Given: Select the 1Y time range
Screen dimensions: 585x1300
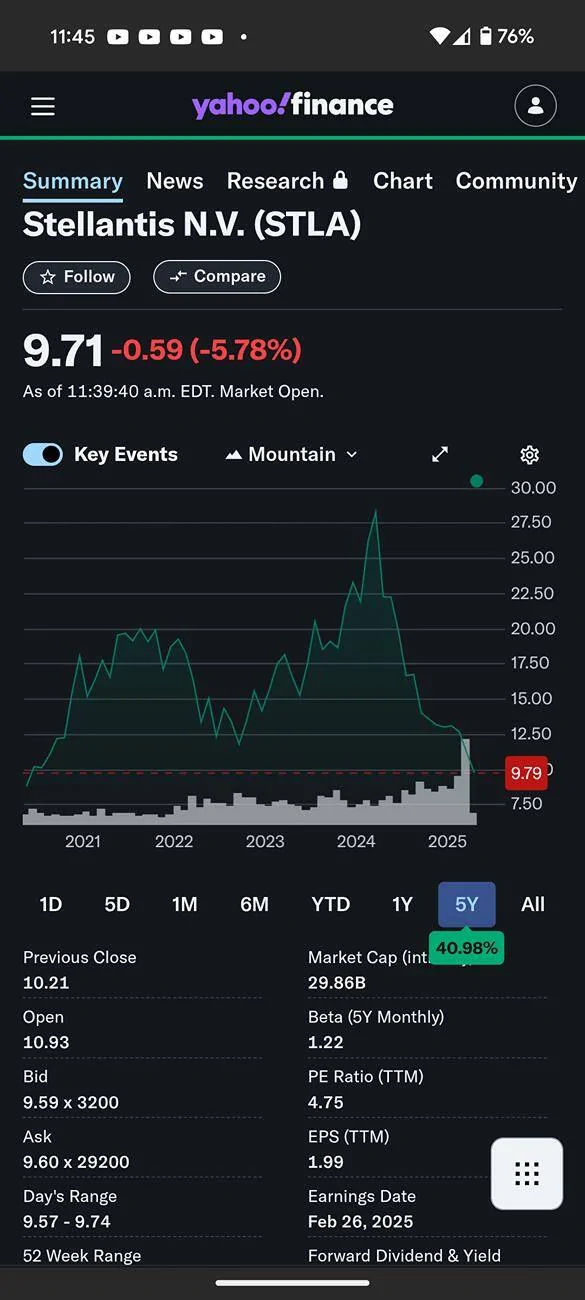Looking at the screenshot, I should coord(402,904).
